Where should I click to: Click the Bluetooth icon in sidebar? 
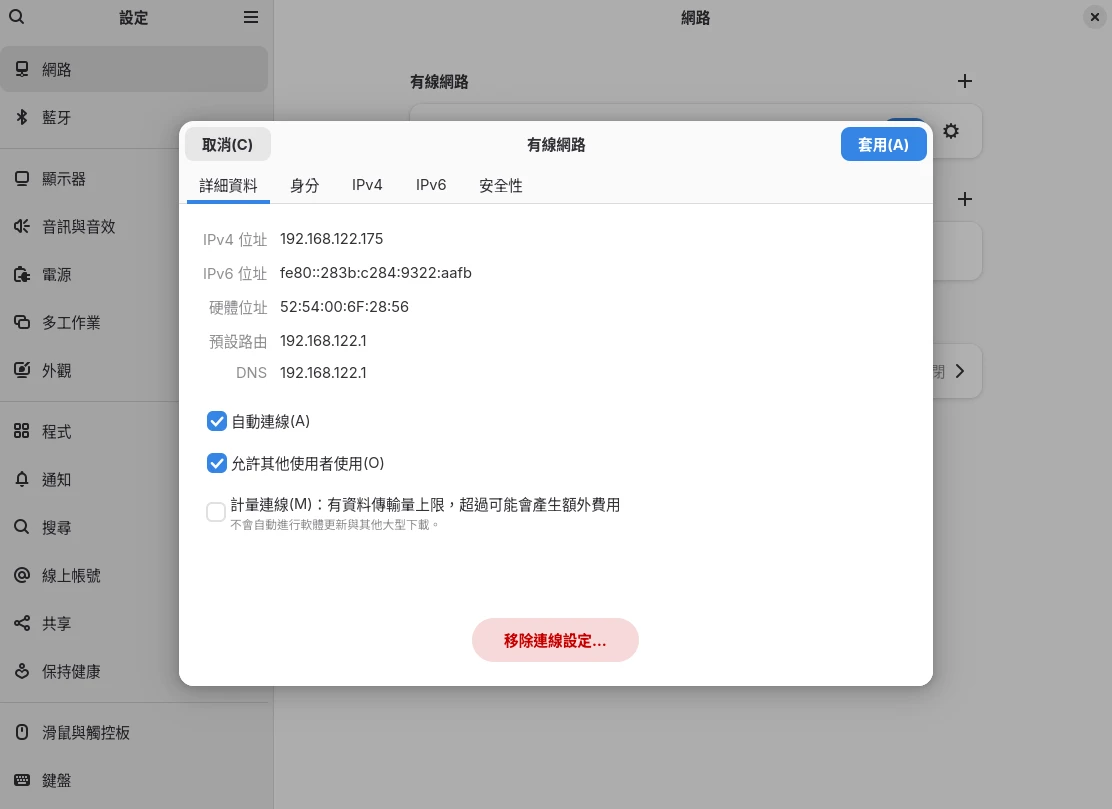(x=21, y=117)
